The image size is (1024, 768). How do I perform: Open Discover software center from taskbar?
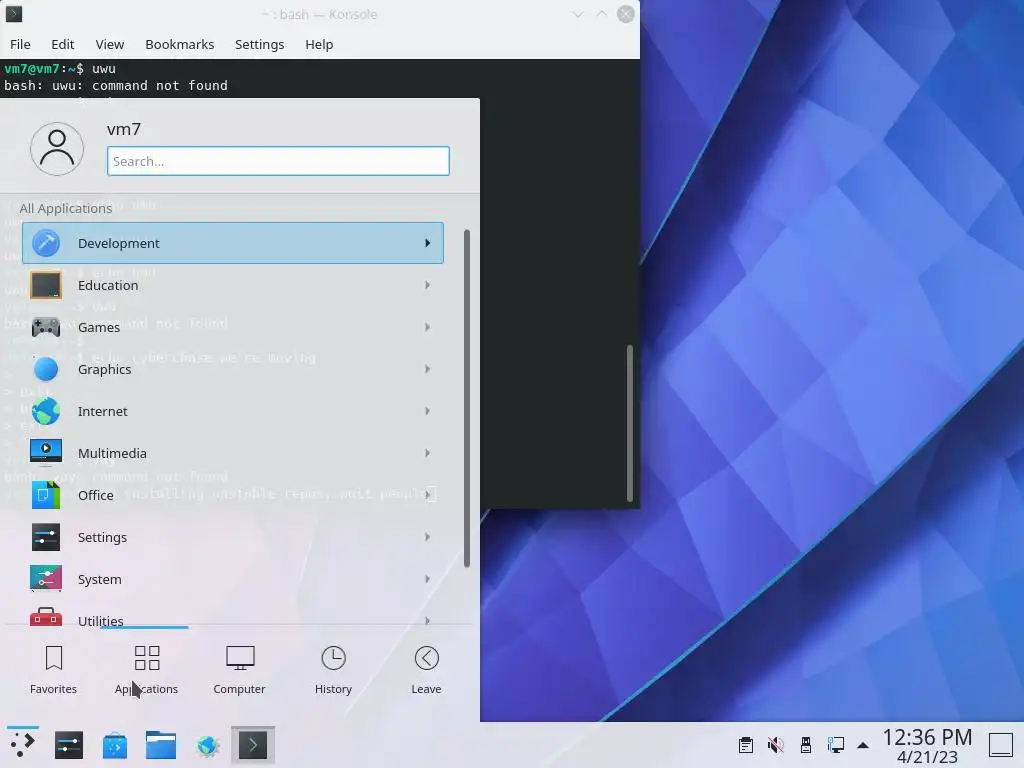tap(115, 745)
